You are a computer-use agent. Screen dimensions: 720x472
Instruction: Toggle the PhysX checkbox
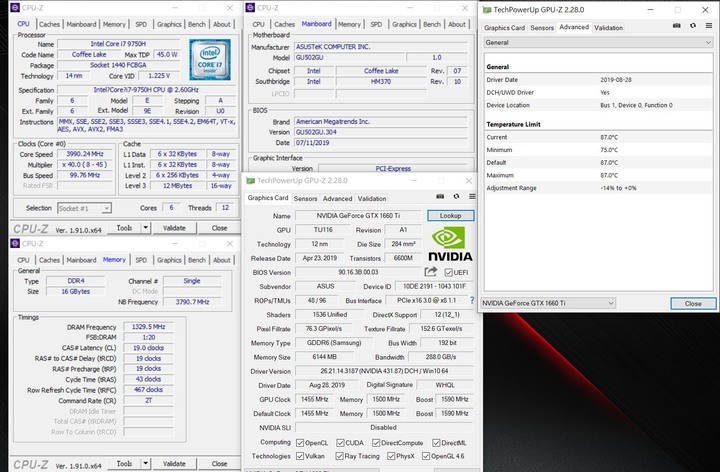[391, 456]
